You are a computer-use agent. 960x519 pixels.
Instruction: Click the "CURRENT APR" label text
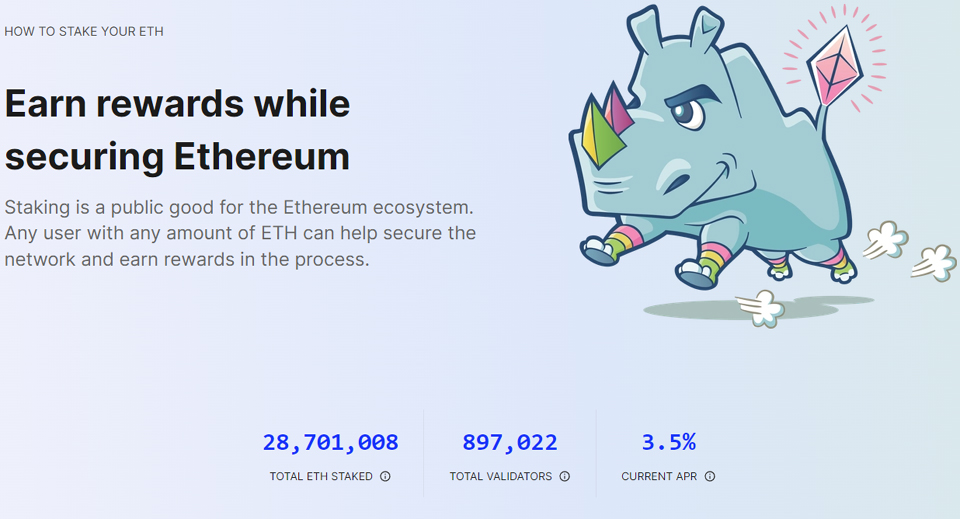click(659, 477)
